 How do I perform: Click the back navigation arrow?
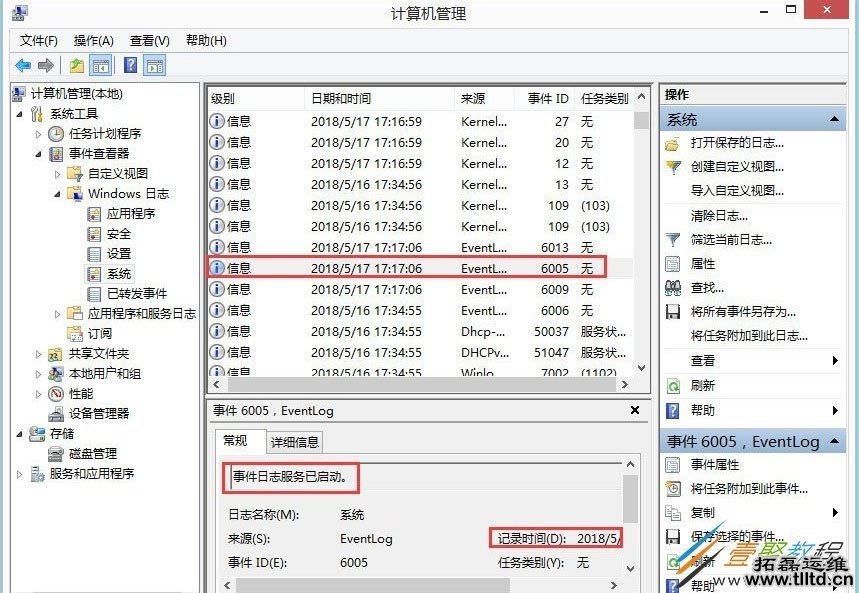pos(22,66)
